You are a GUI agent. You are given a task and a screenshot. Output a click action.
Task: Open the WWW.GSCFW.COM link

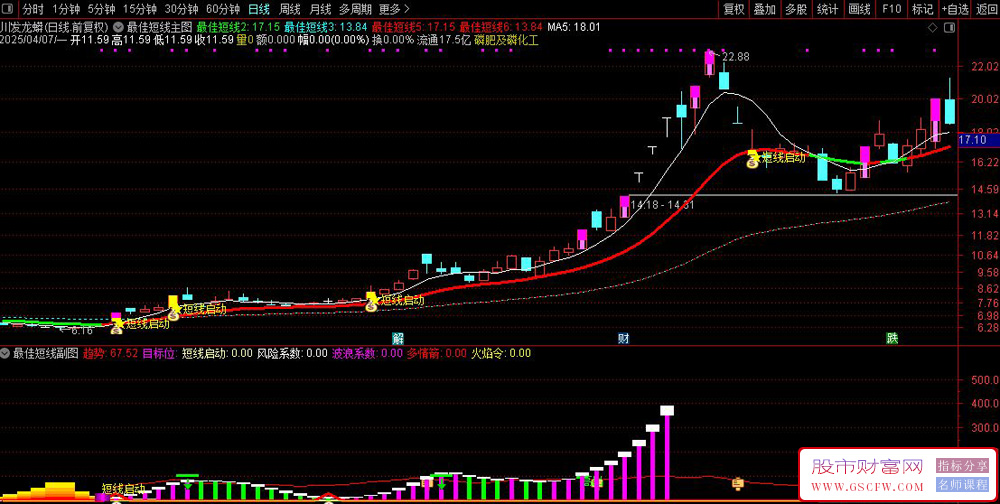click(867, 487)
